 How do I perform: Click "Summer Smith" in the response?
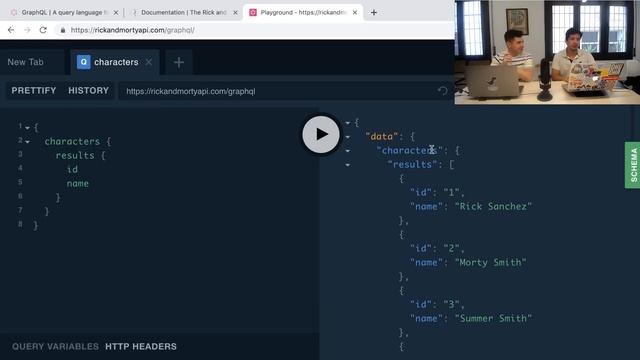point(493,318)
